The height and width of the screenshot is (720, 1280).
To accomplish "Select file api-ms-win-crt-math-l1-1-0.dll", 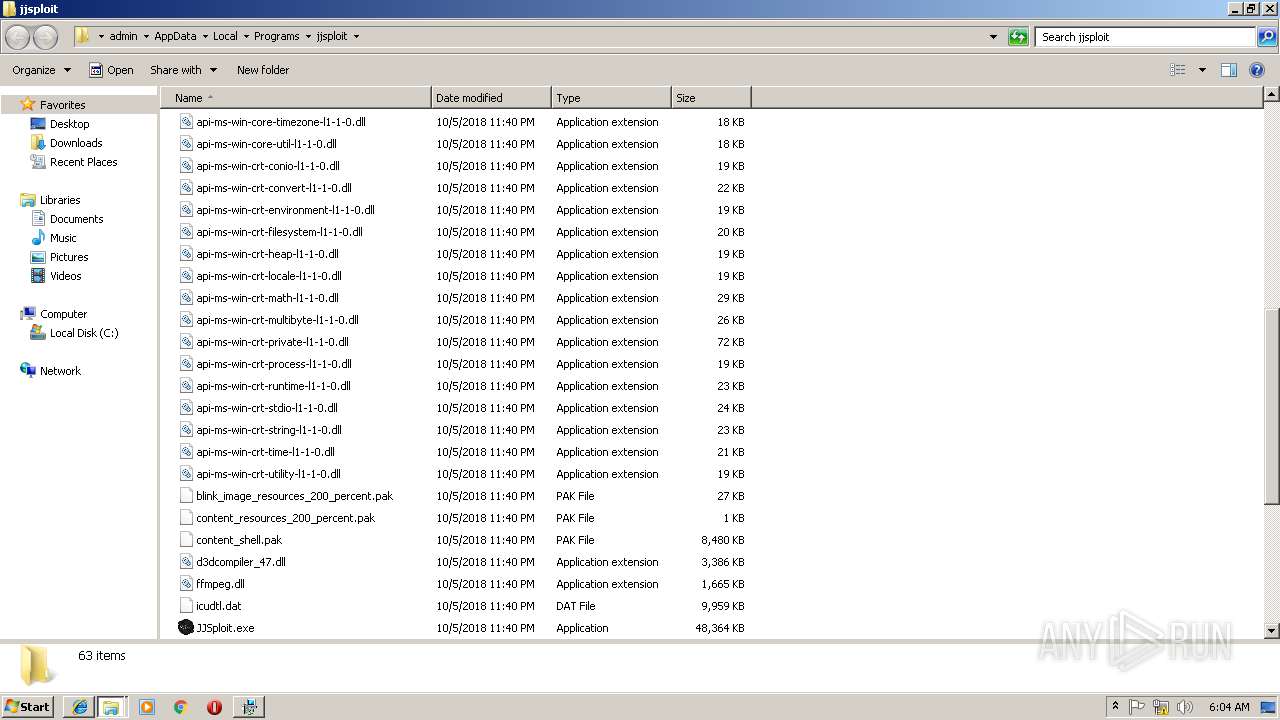I will pyautogui.click(x=267, y=298).
